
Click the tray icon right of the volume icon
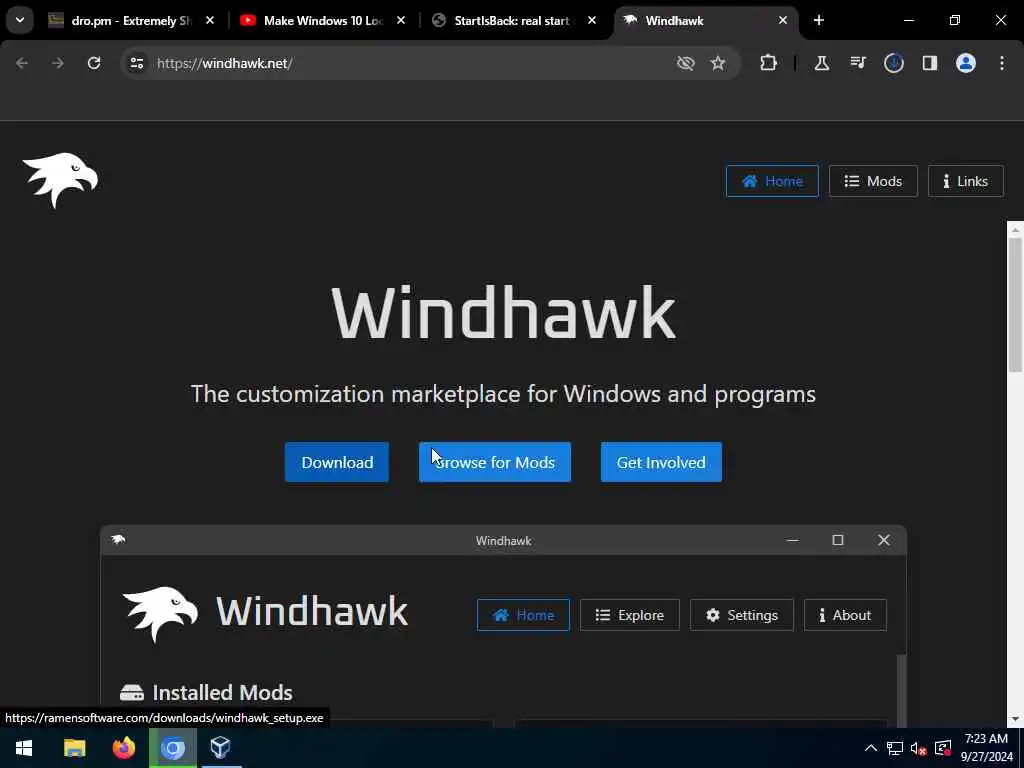coord(943,748)
